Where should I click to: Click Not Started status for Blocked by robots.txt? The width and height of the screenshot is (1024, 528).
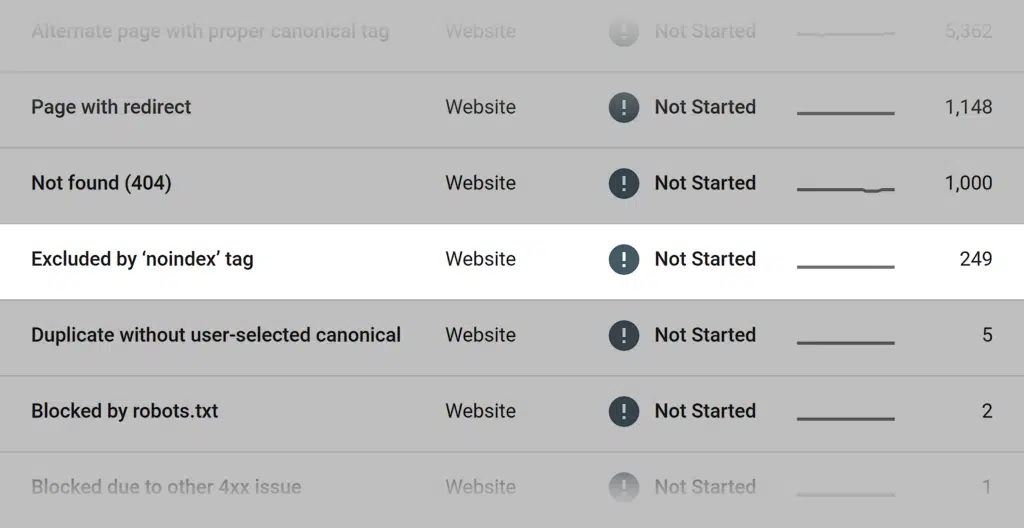click(705, 411)
